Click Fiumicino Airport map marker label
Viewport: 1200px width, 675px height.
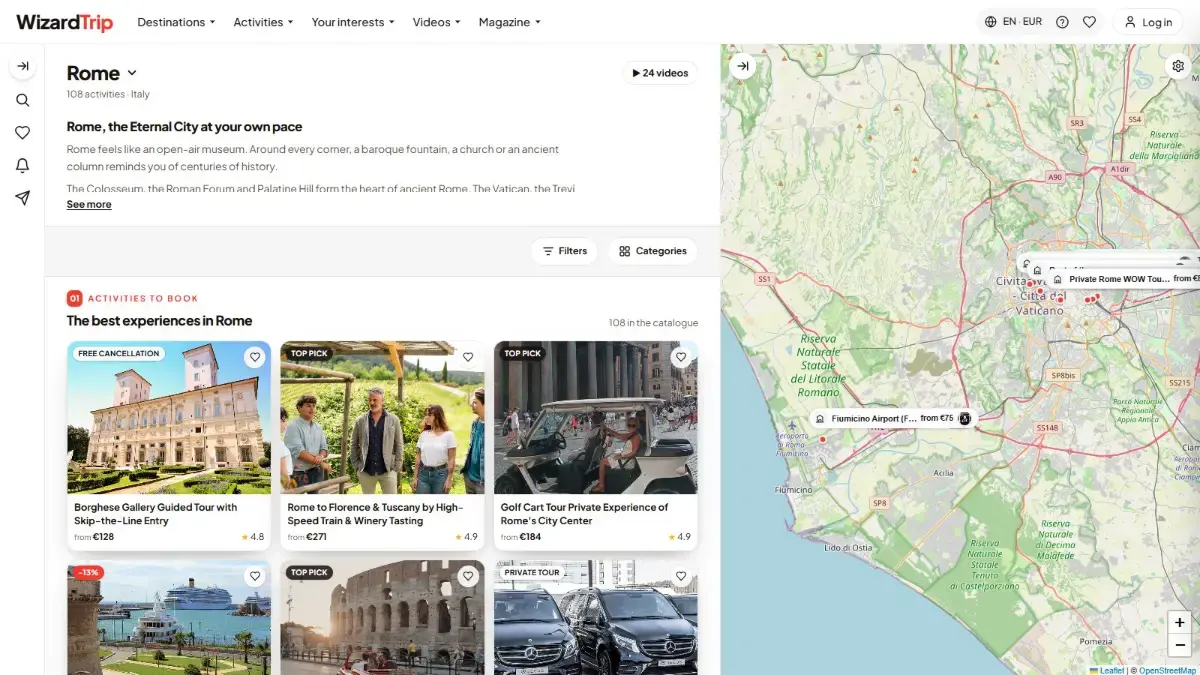click(x=892, y=418)
